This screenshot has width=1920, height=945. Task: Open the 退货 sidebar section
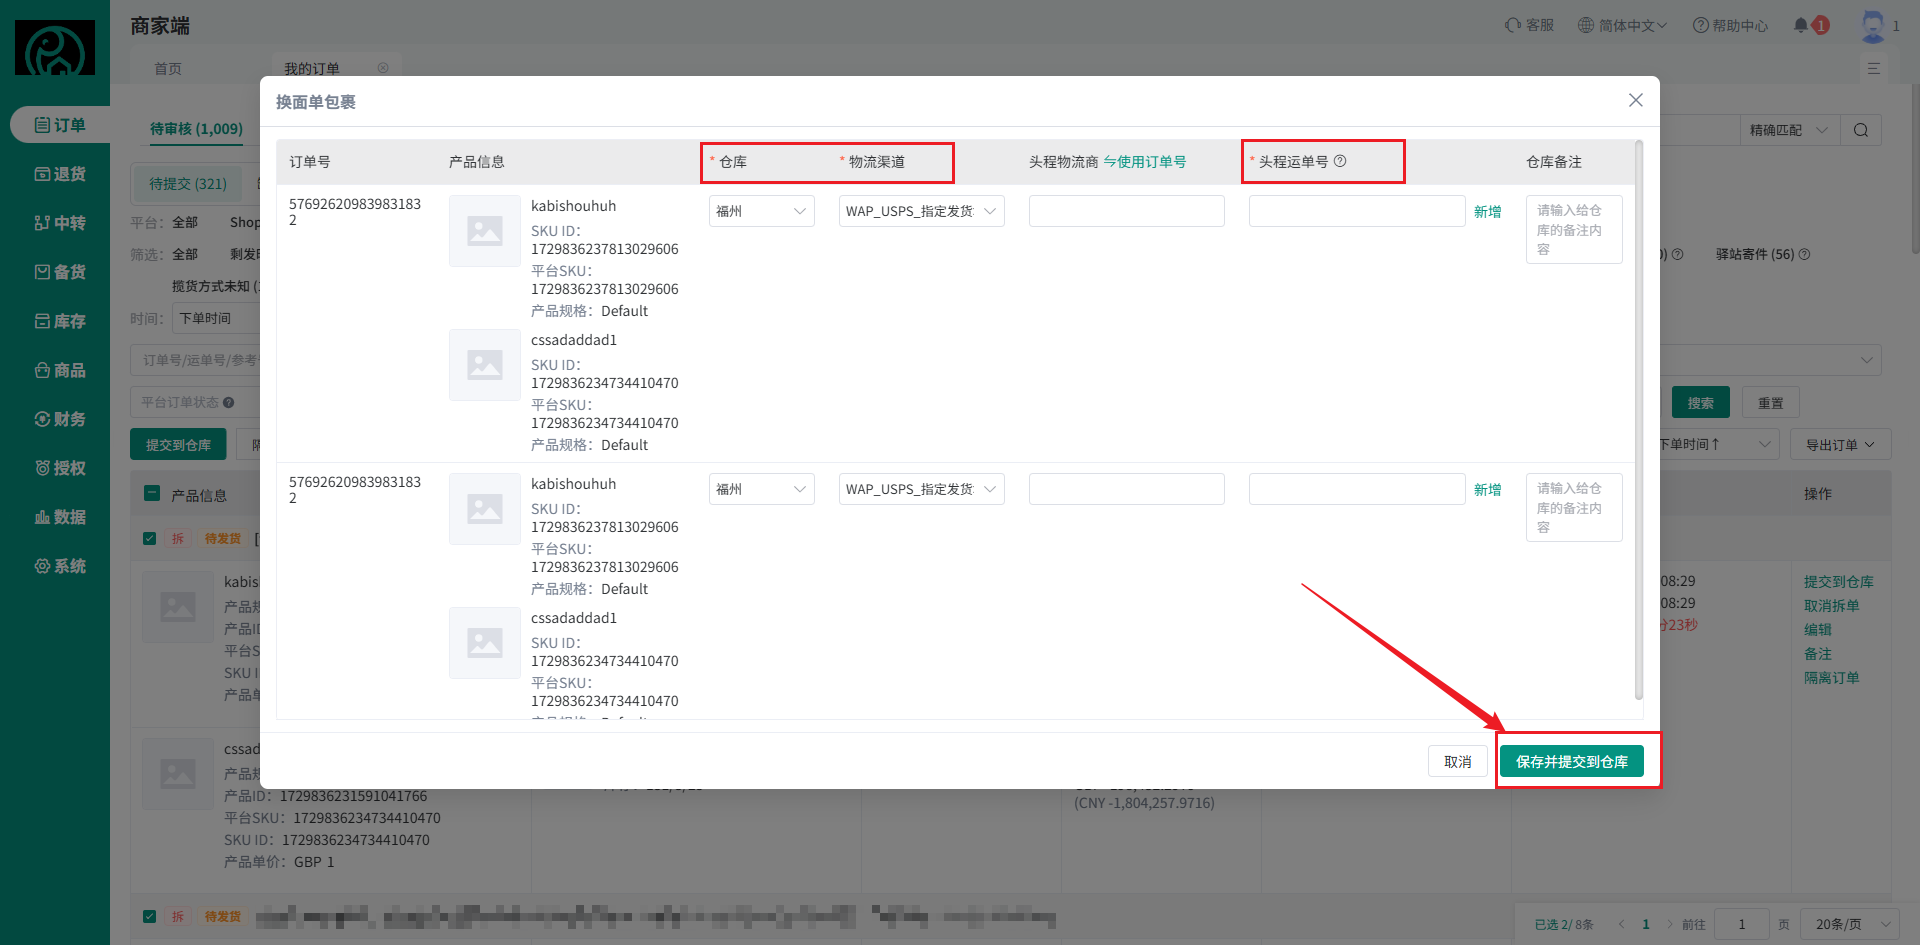tap(60, 174)
